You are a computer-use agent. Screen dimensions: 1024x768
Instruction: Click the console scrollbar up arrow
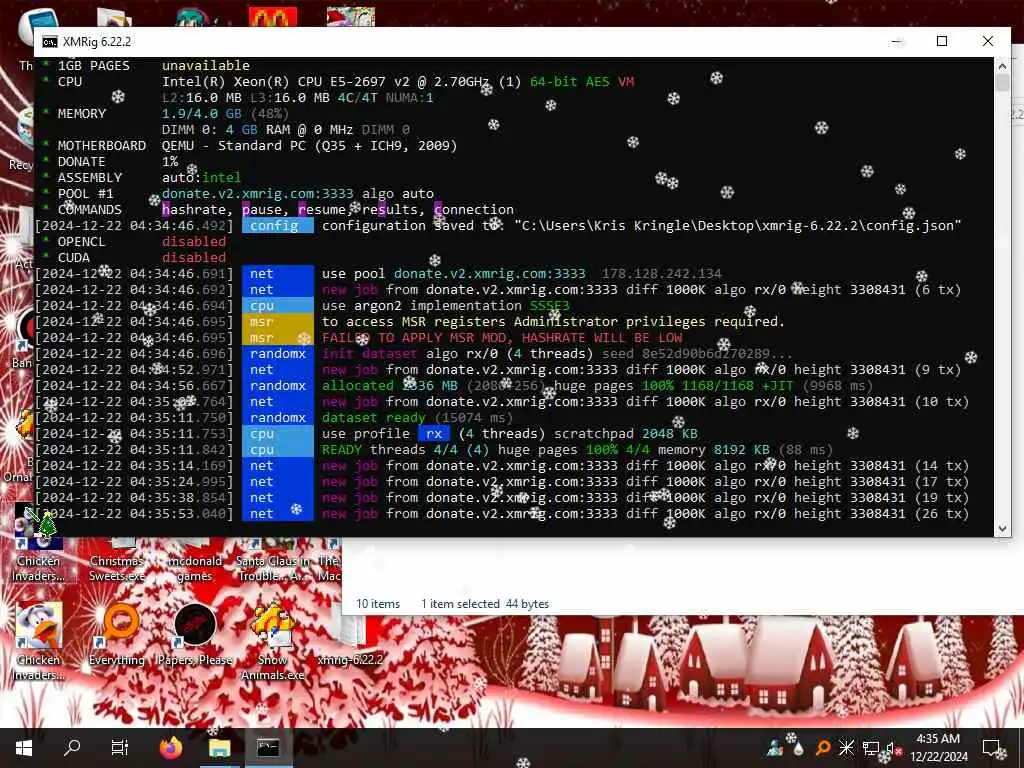pos(1002,67)
